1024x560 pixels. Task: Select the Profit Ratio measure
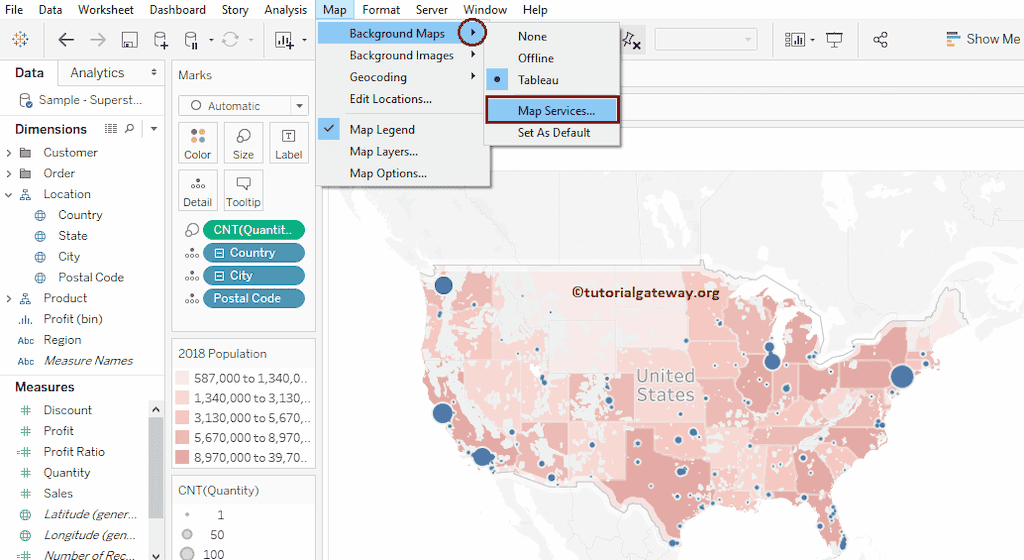(x=74, y=452)
